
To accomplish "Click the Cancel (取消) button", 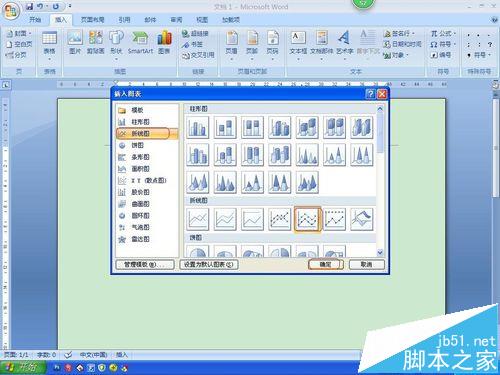I will (366, 265).
